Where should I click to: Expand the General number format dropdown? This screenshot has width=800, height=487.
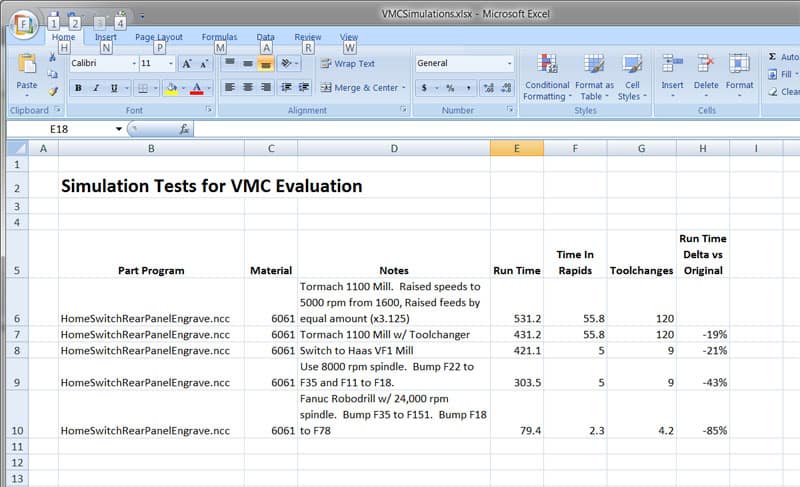[509, 63]
